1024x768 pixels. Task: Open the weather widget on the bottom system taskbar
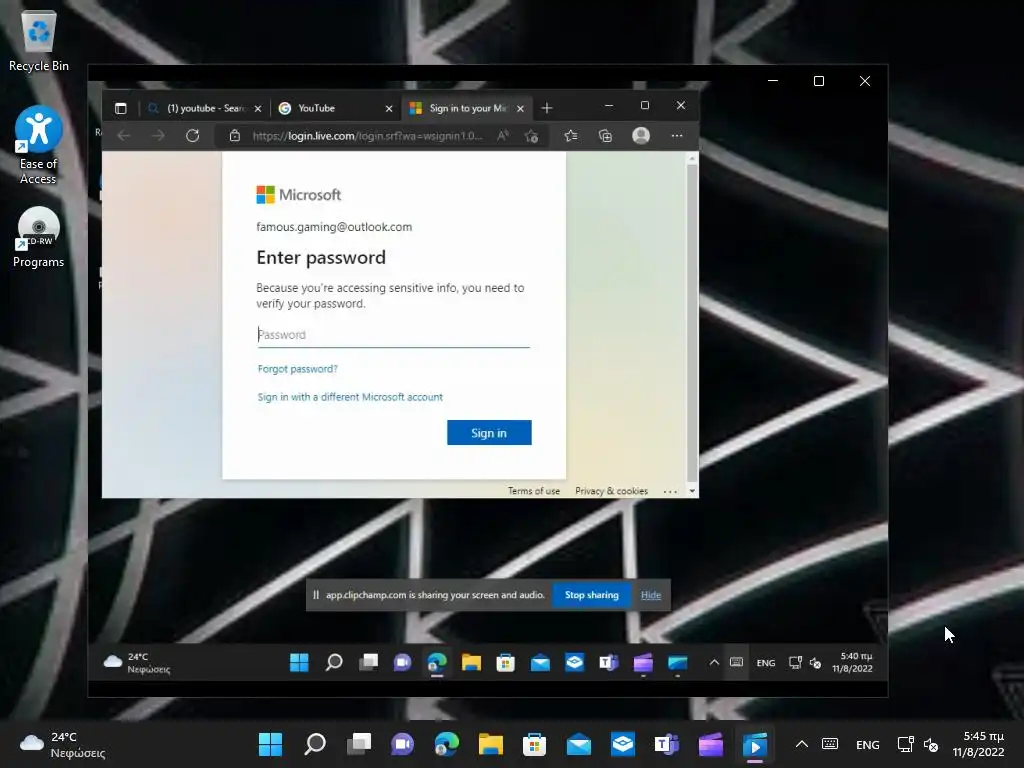pyautogui.click(x=63, y=744)
